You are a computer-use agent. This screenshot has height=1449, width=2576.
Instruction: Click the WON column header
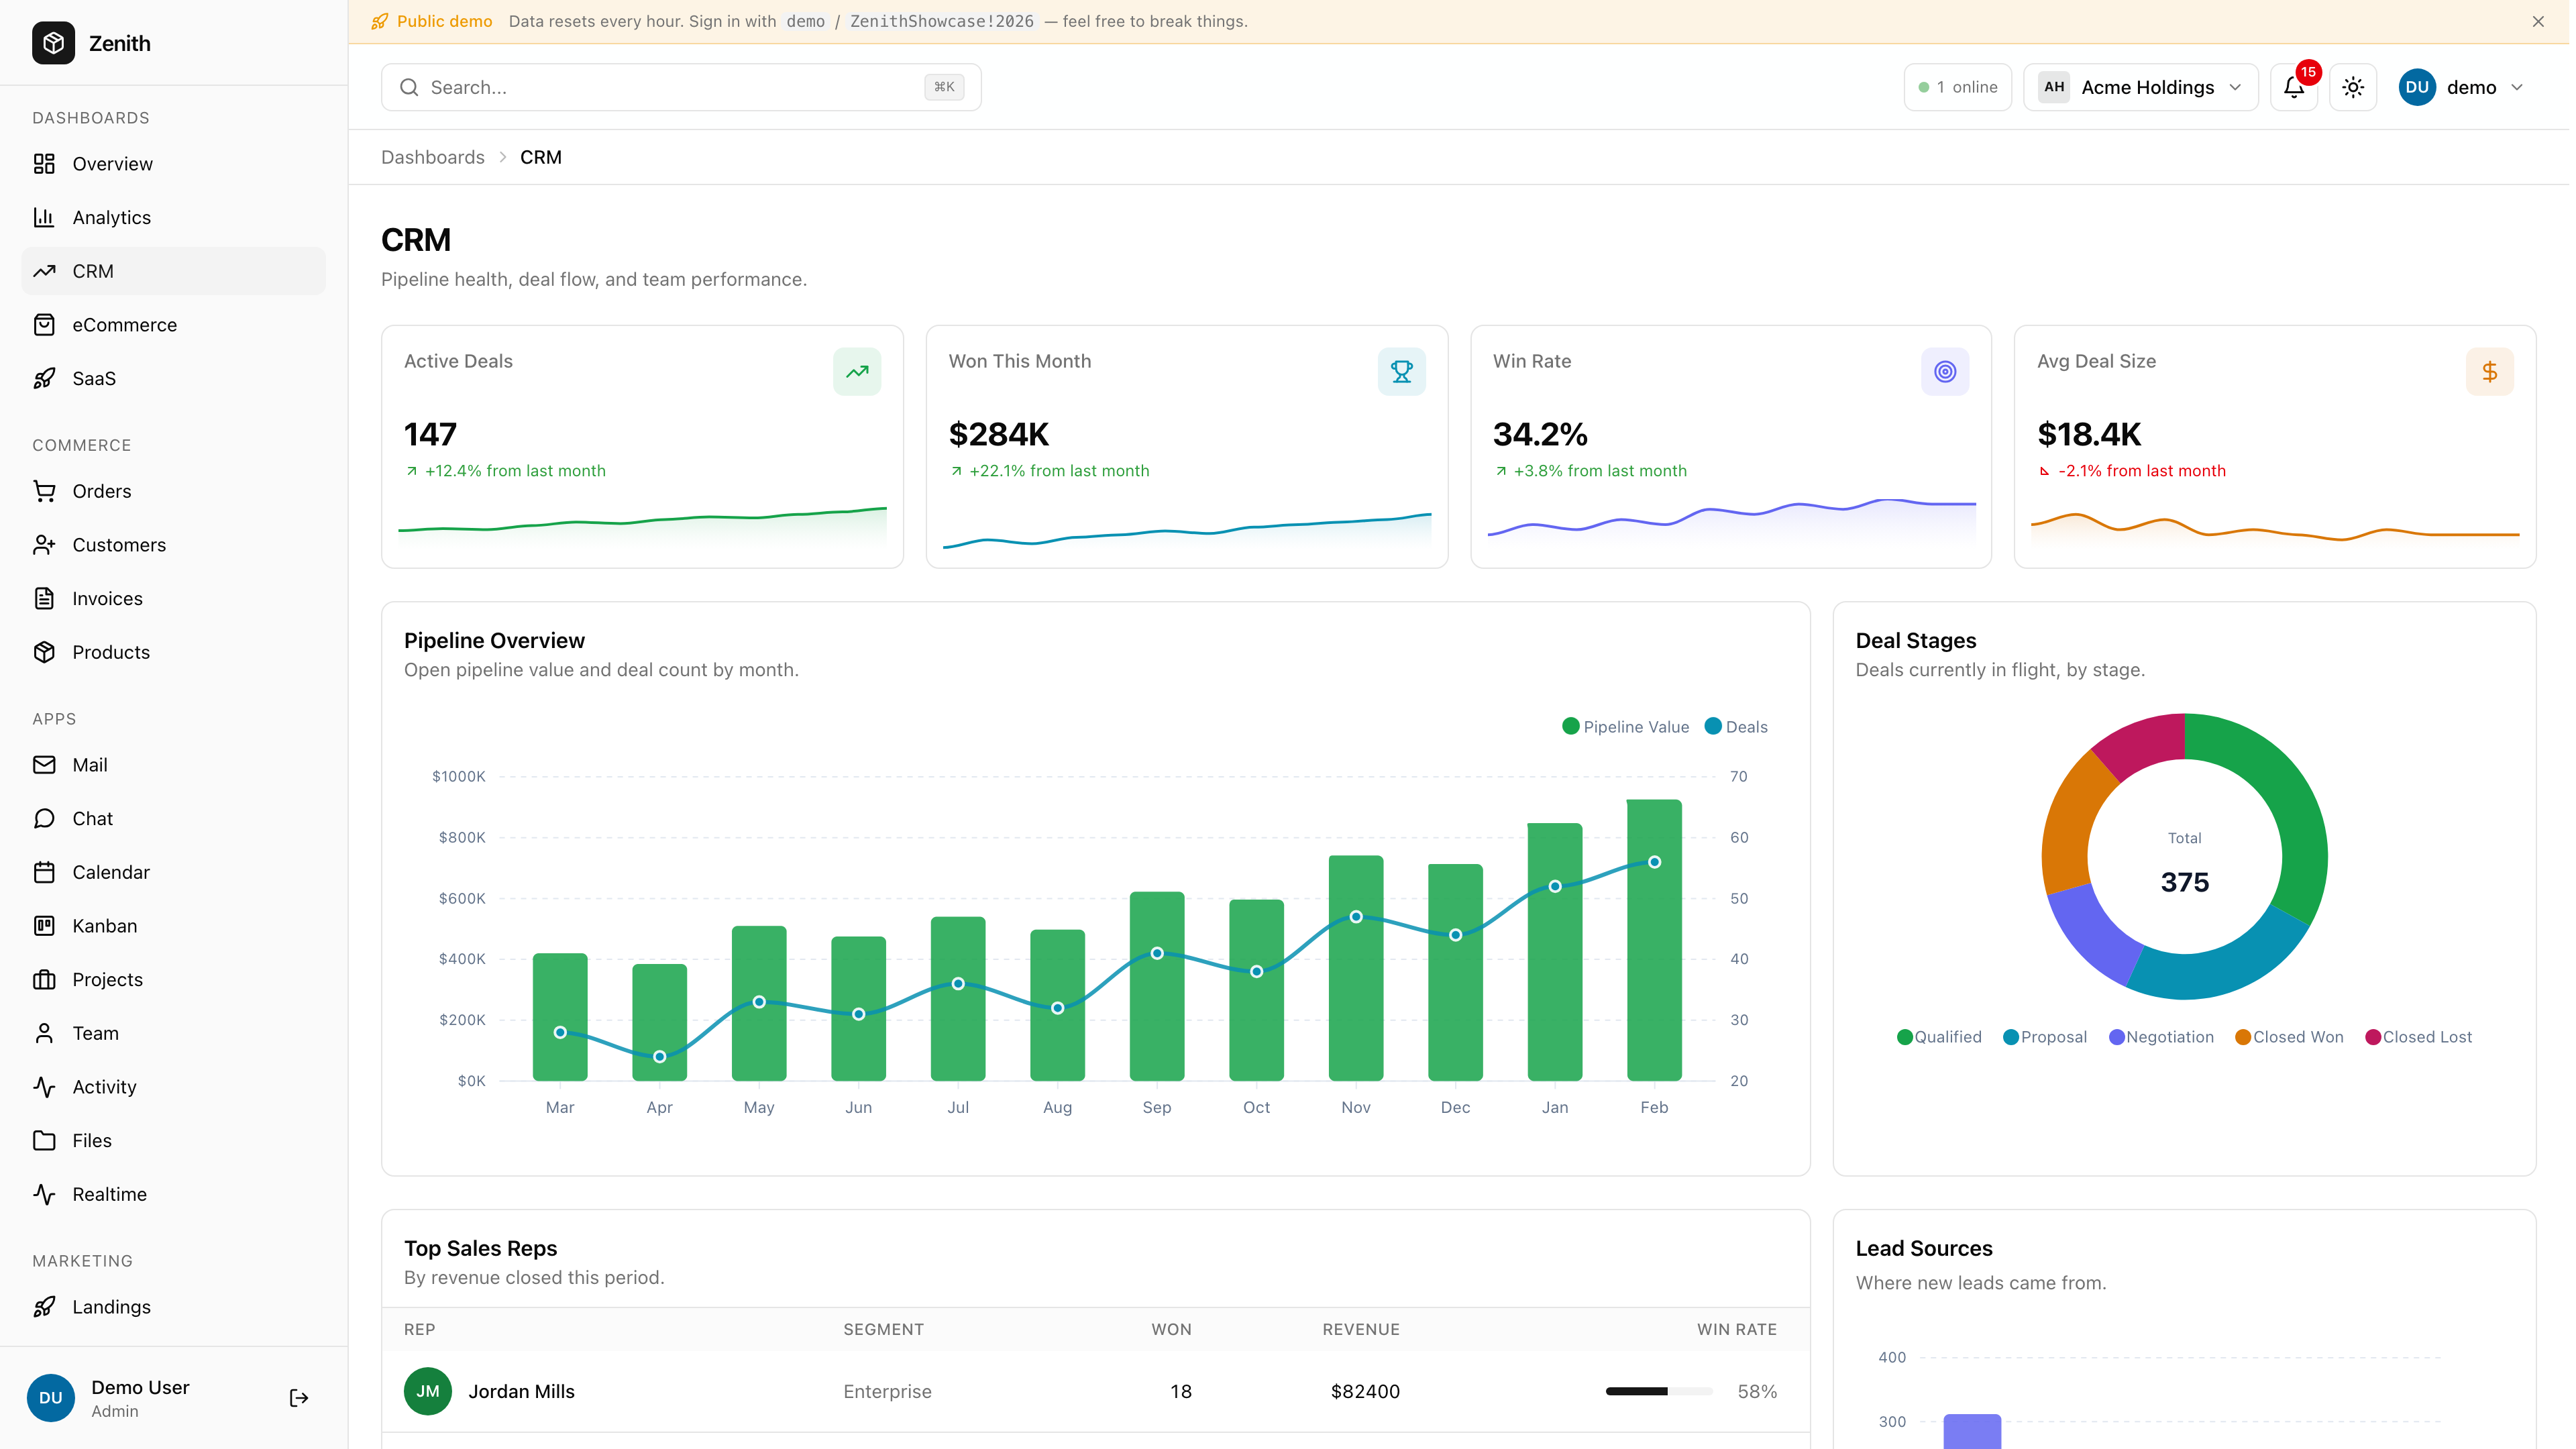(1171, 1330)
